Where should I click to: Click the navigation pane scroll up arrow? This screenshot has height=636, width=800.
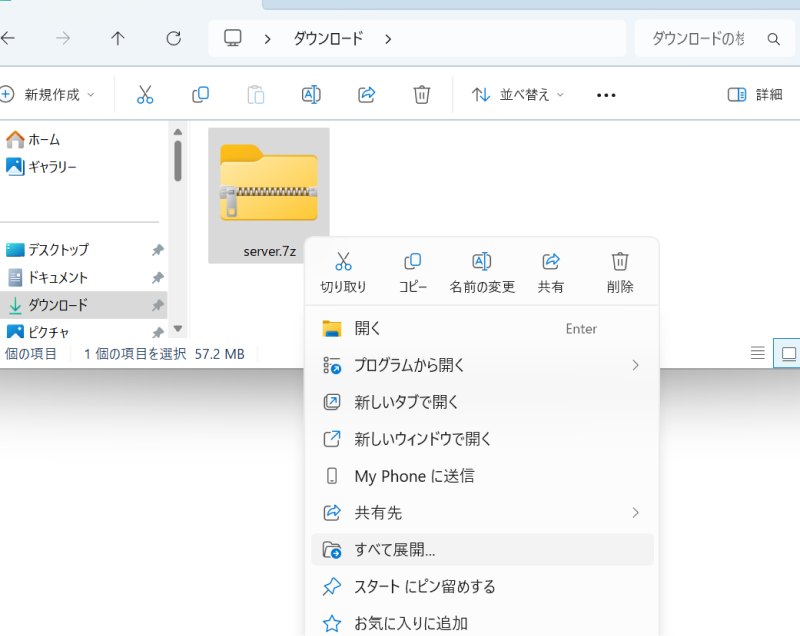click(178, 132)
